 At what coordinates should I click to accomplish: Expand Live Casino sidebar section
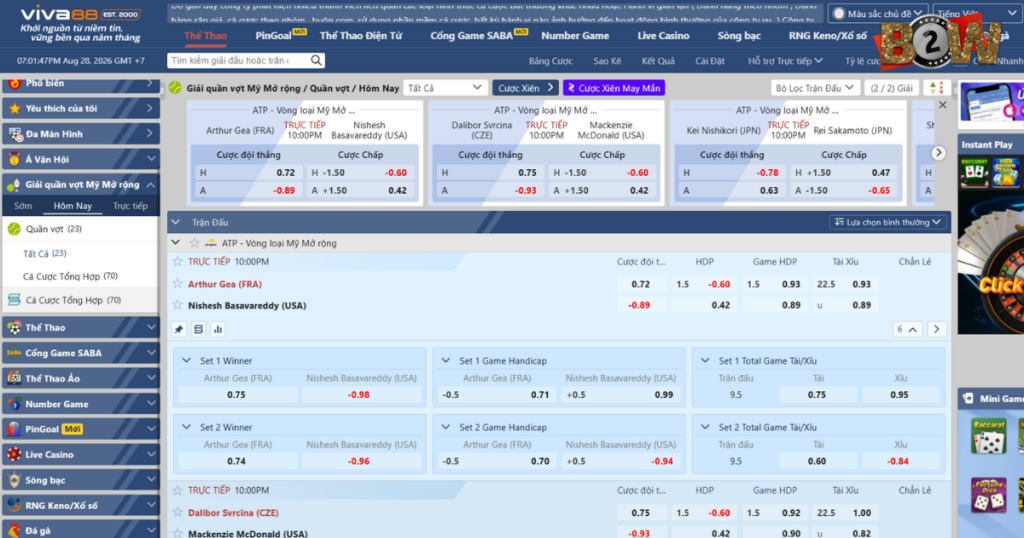point(81,454)
